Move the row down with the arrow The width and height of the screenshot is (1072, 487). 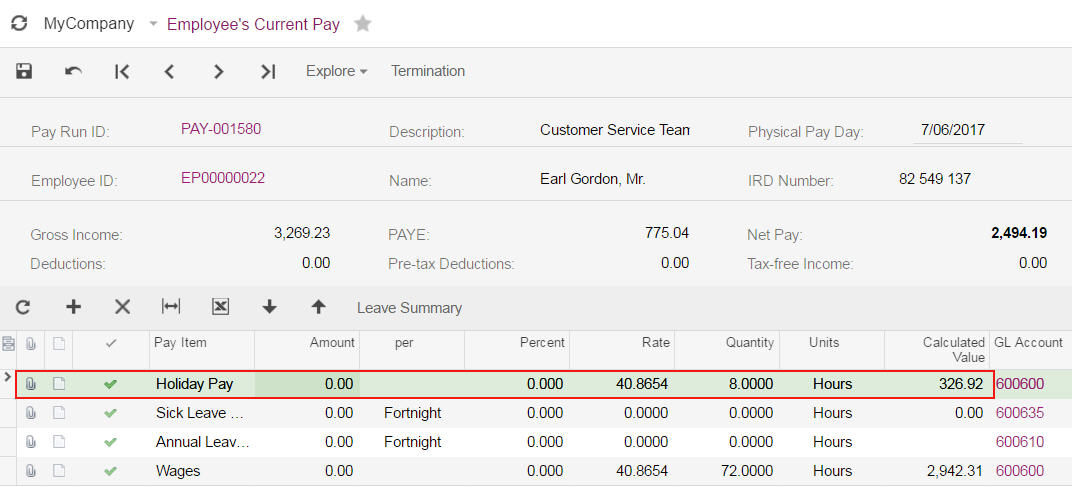pos(269,307)
